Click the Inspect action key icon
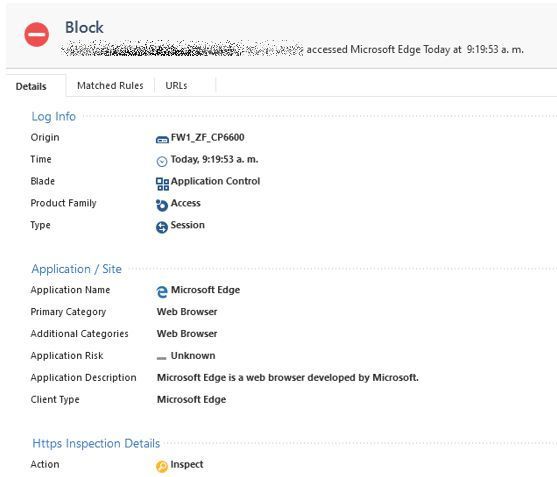Viewport: 557px width, 477px height. point(162,466)
